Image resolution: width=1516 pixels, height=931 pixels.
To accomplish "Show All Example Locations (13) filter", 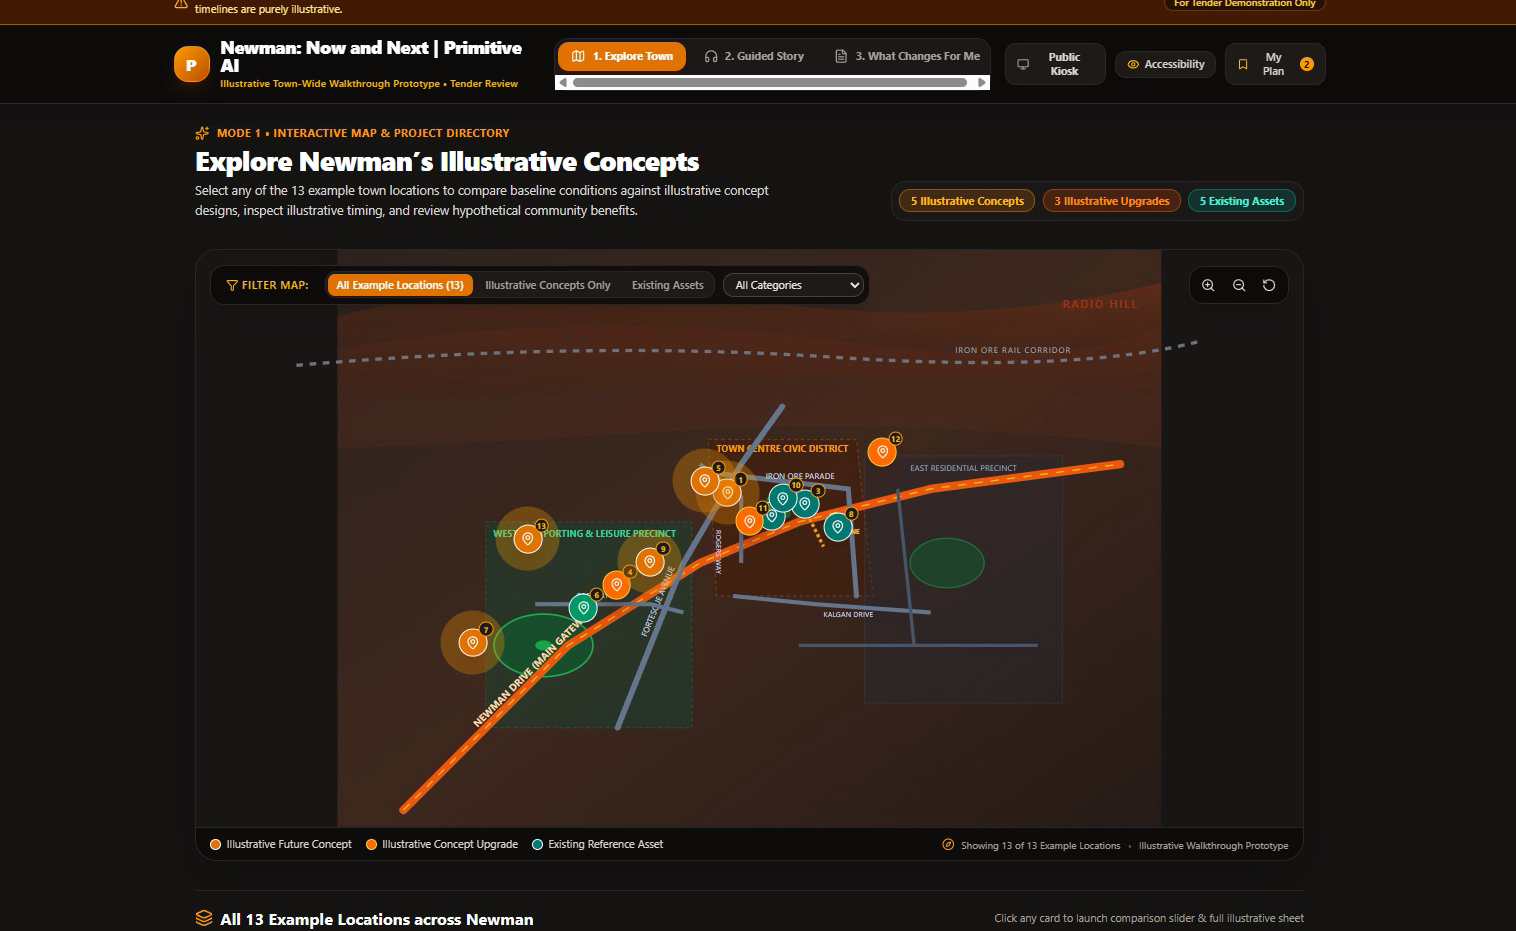I will (x=400, y=285).
